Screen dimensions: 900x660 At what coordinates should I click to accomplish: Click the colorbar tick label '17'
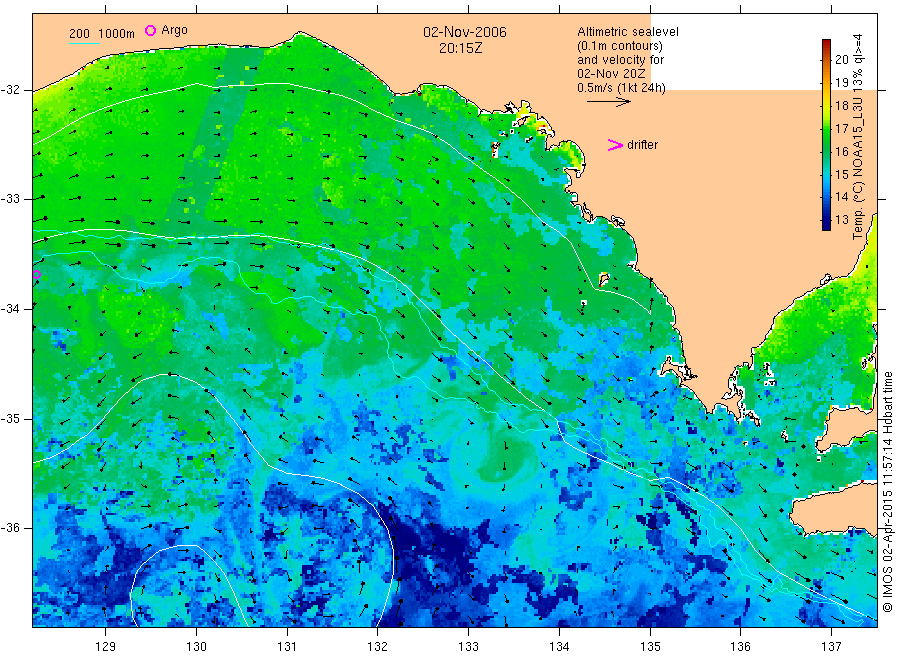(841, 128)
